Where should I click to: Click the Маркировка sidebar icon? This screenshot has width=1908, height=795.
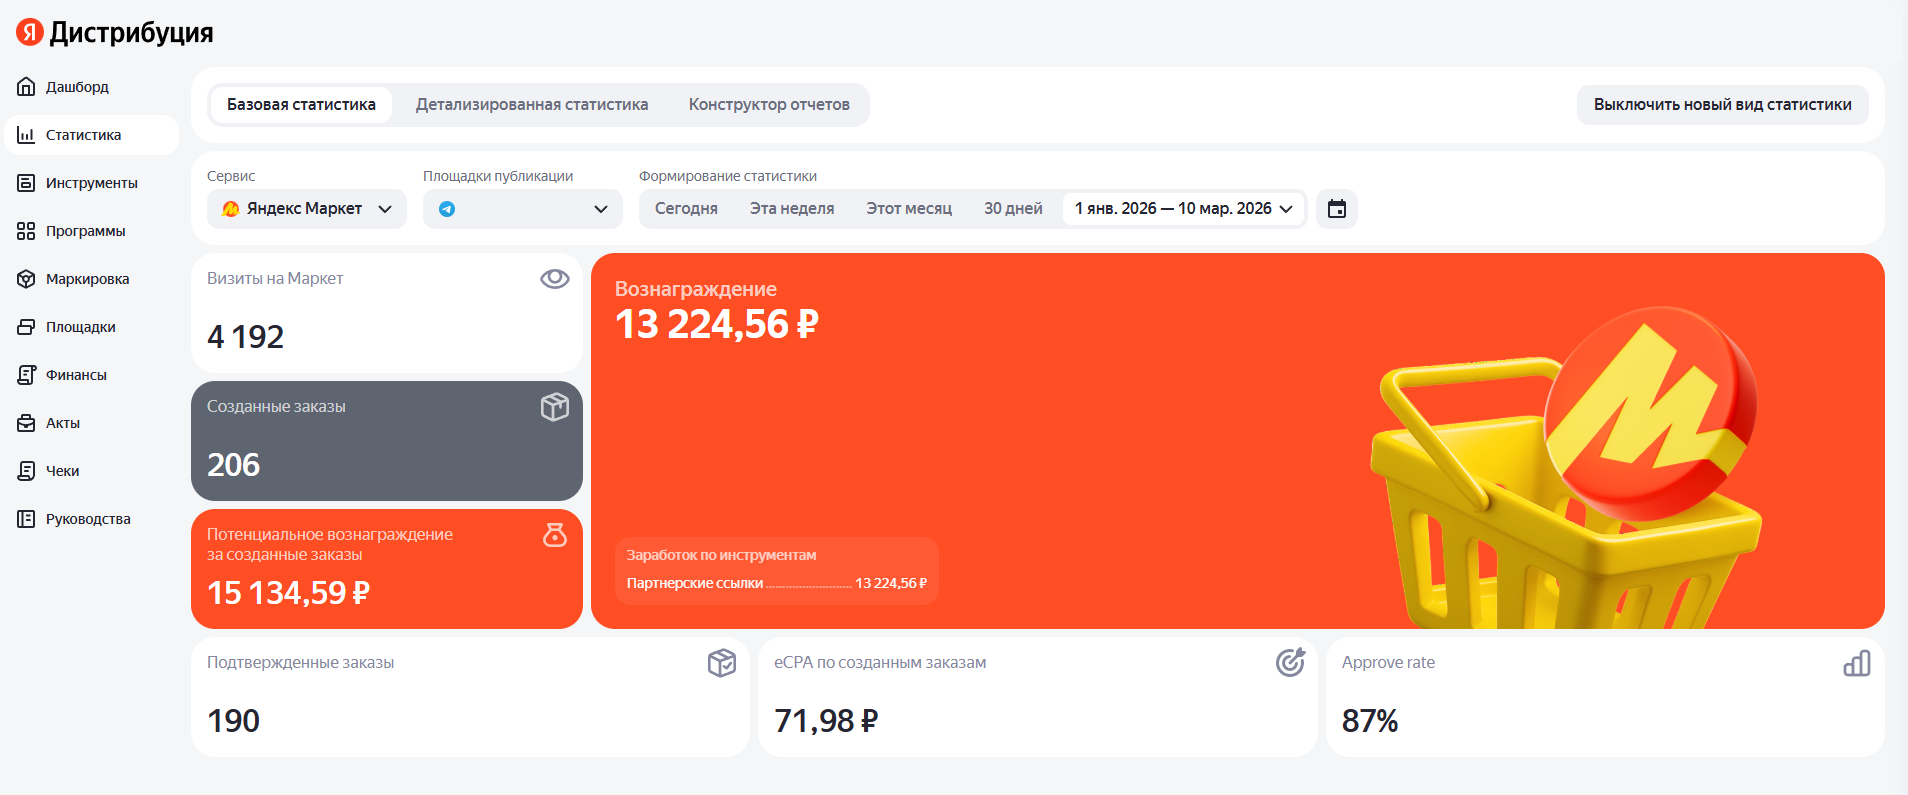point(26,279)
